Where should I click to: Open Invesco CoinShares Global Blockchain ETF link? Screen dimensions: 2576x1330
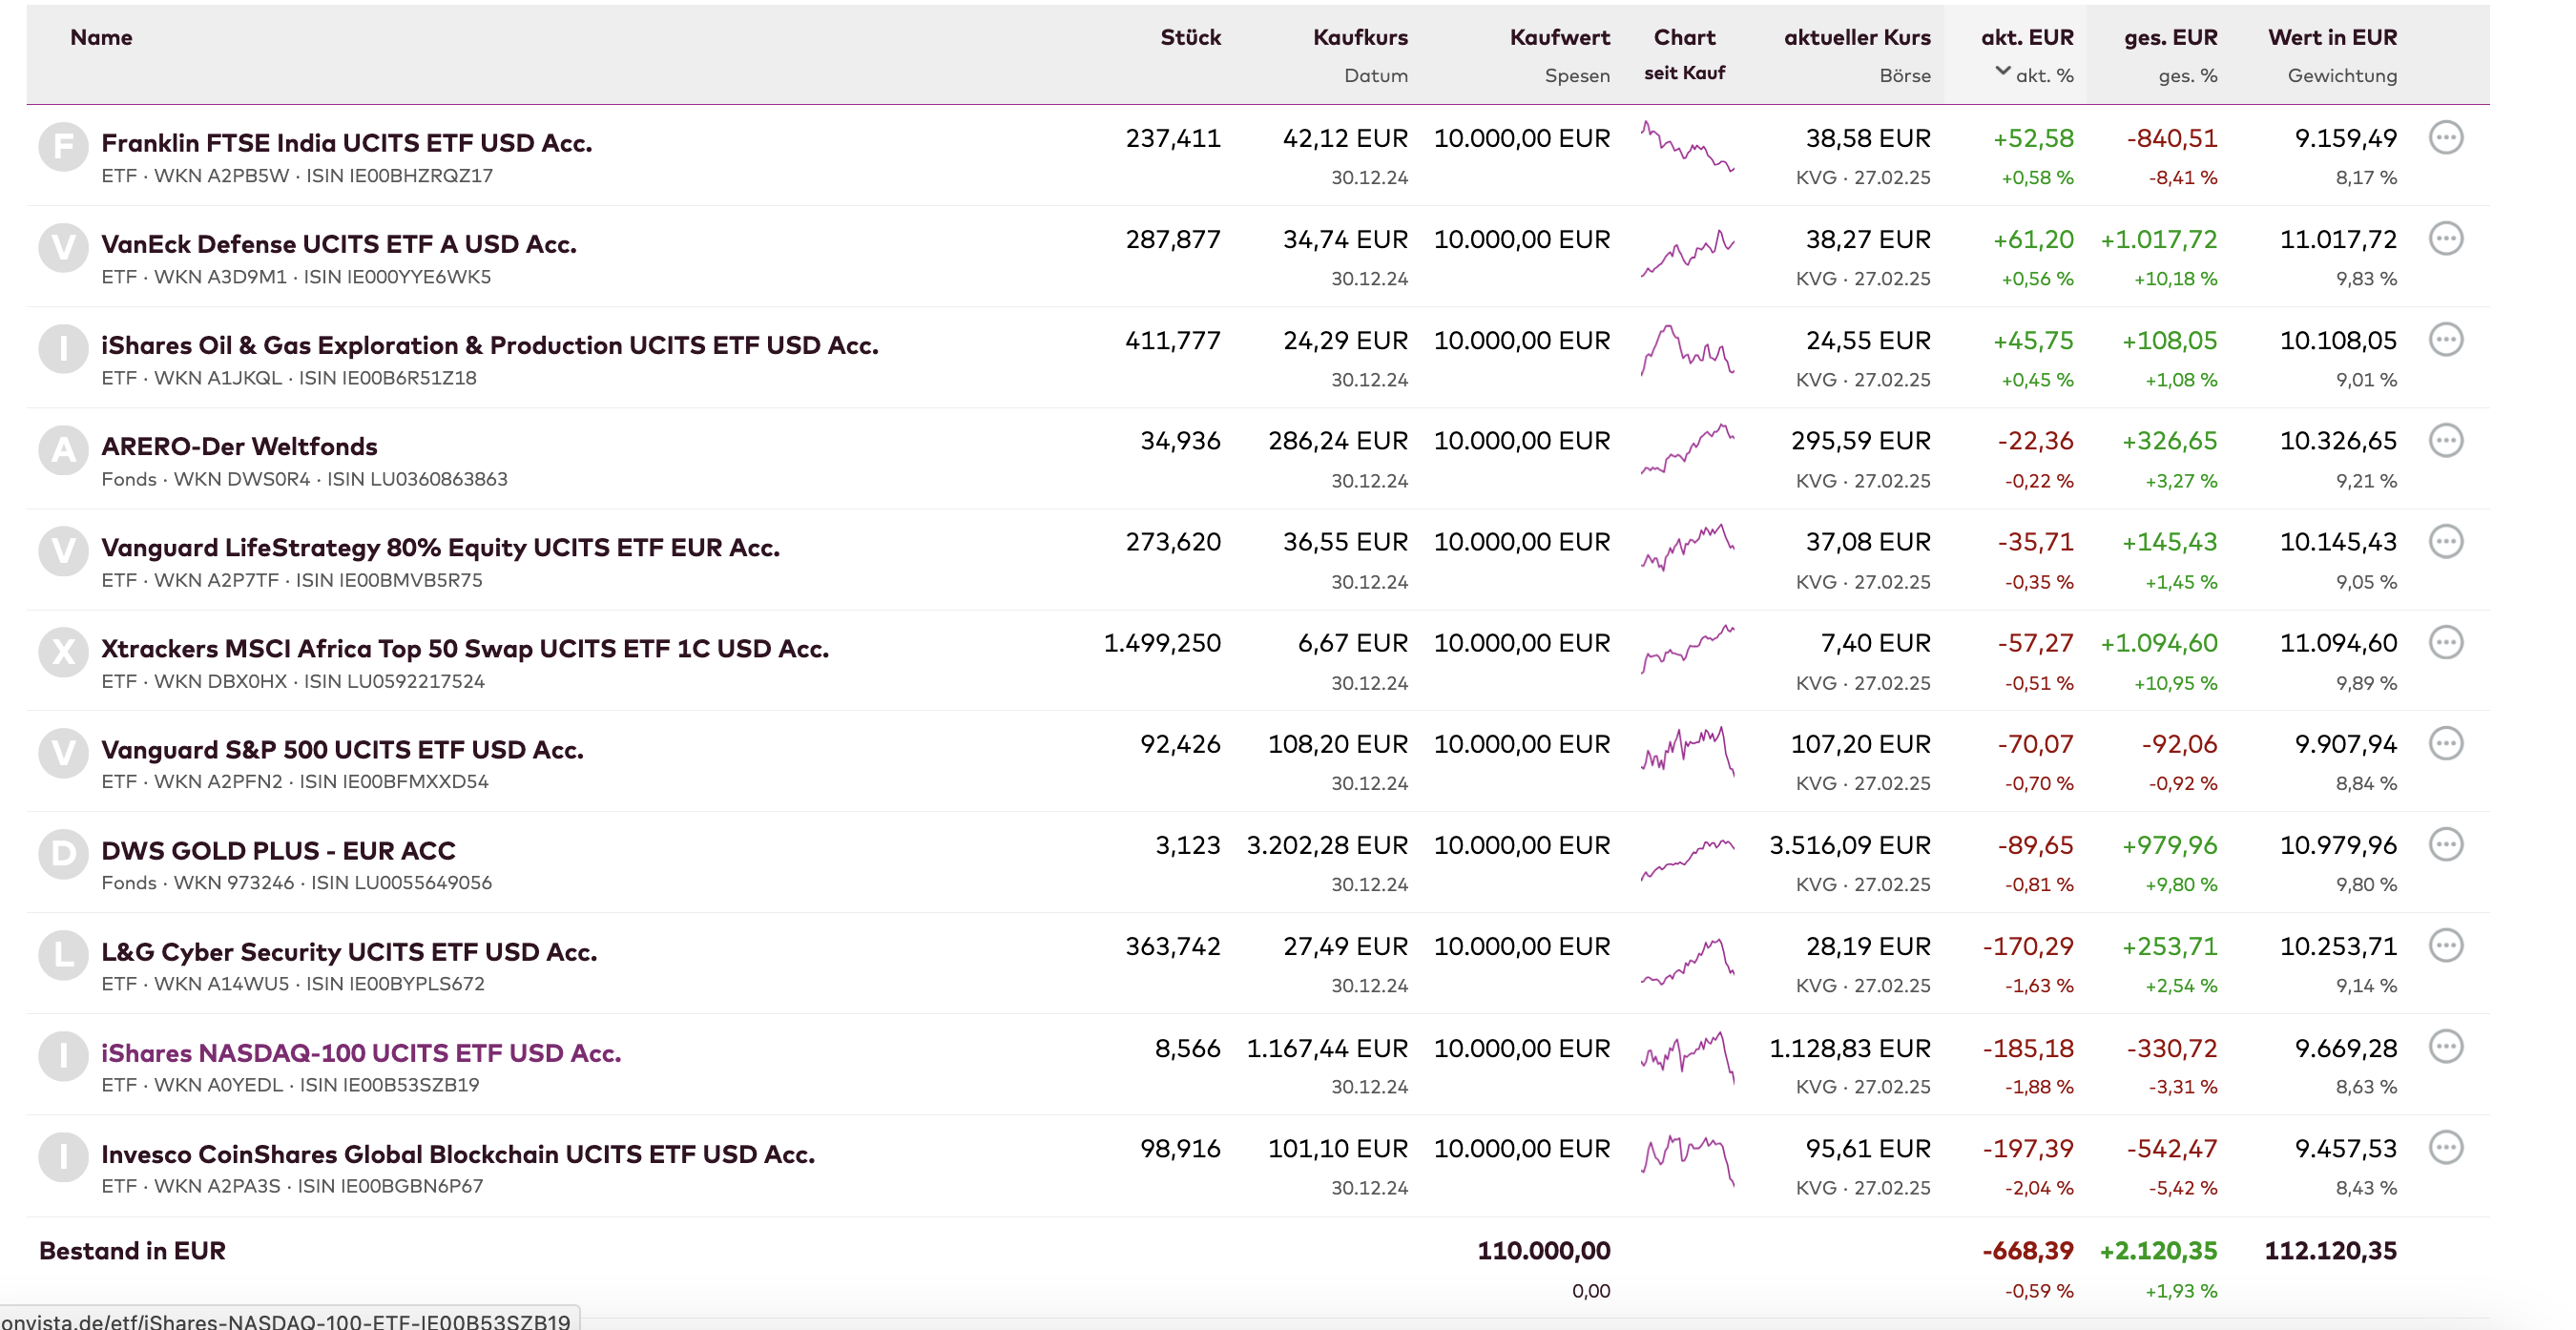pos(458,1154)
